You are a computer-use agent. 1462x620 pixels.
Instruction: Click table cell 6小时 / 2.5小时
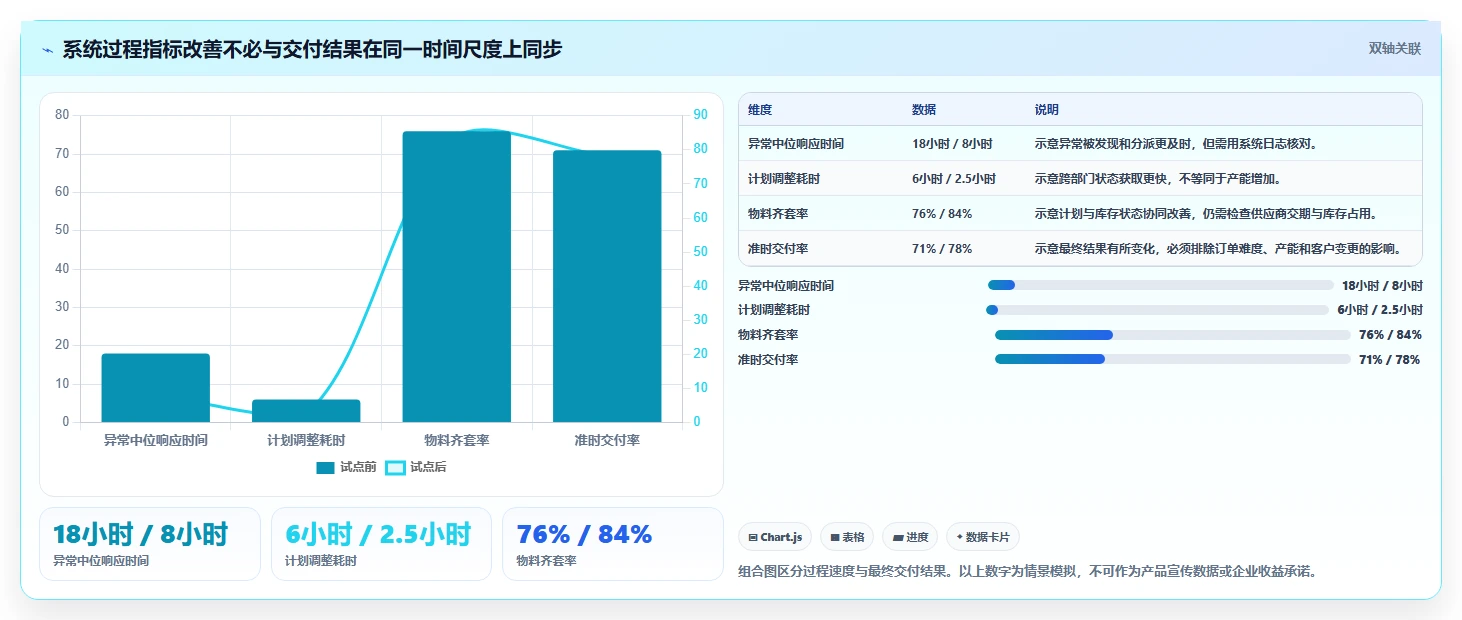tap(954, 179)
